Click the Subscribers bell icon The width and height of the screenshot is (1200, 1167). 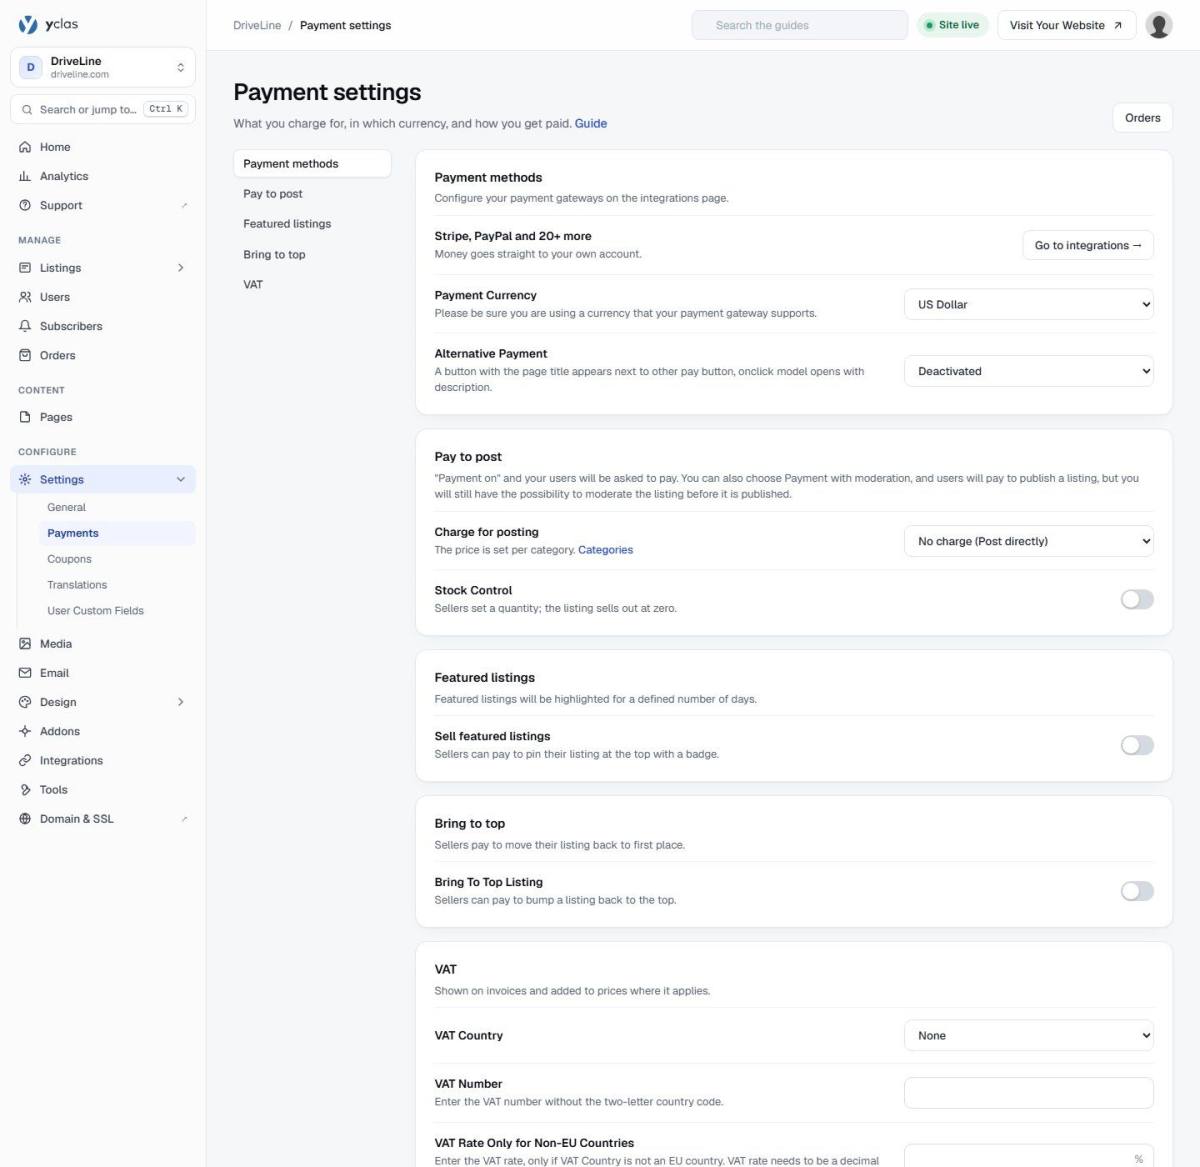[25, 326]
